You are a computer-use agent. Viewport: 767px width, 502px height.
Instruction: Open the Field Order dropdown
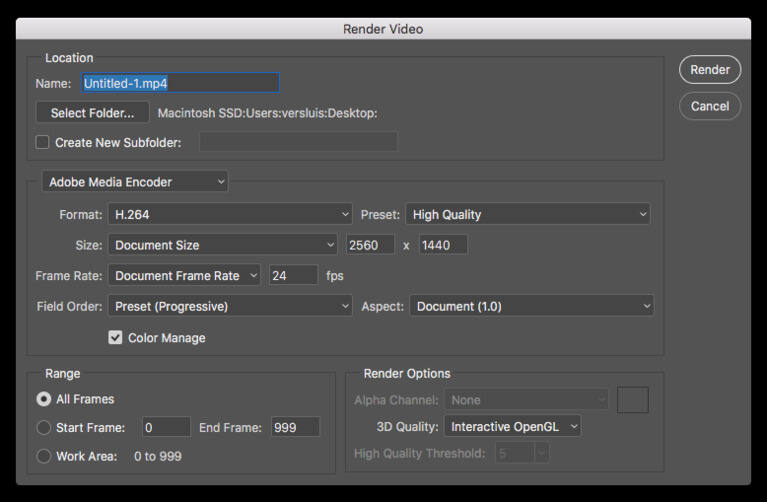[x=230, y=306]
